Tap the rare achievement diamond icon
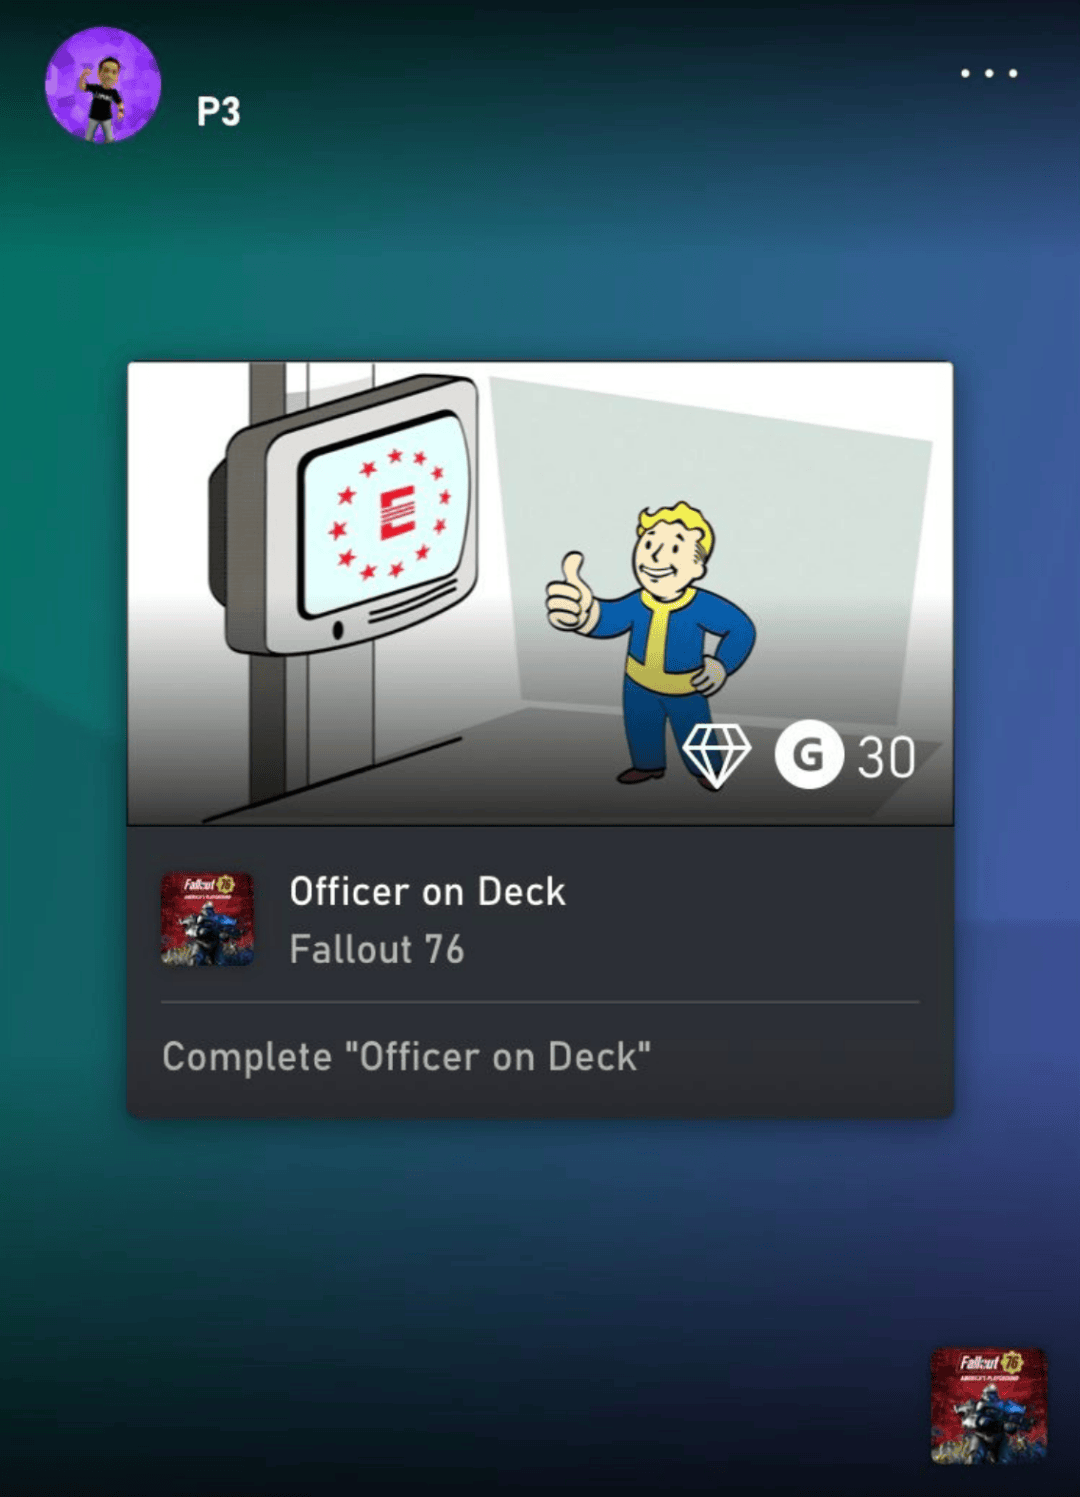1080x1497 pixels. (x=716, y=756)
